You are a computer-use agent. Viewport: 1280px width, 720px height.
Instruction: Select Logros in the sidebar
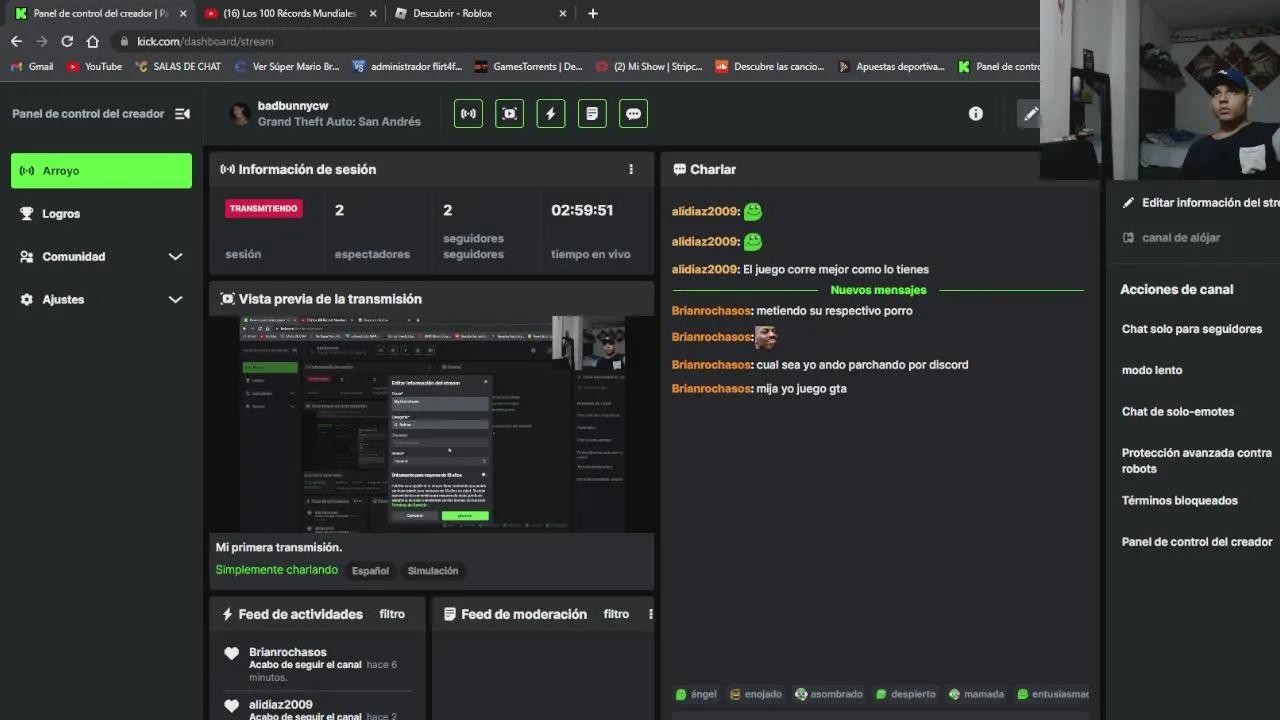click(x=61, y=214)
